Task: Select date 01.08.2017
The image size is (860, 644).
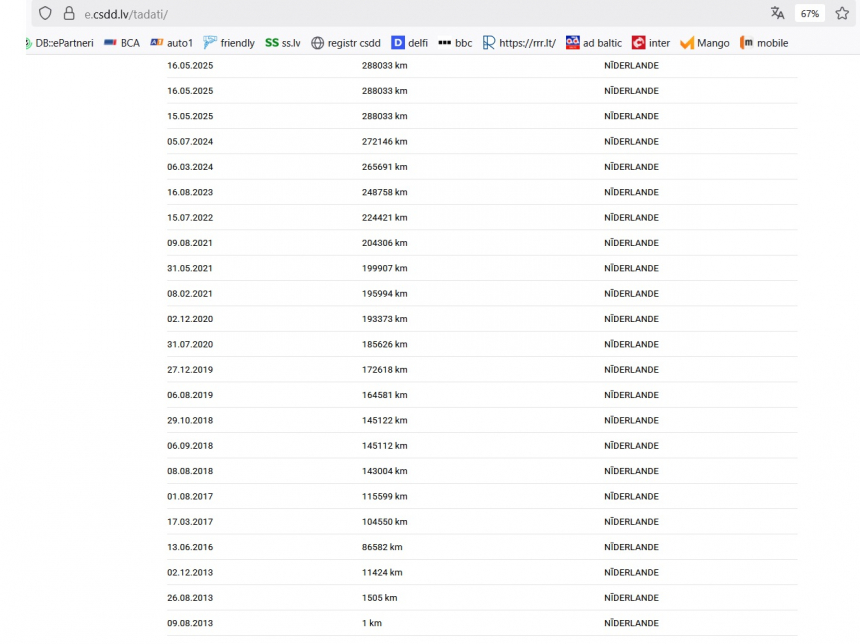Action: click(x=190, y=496)
